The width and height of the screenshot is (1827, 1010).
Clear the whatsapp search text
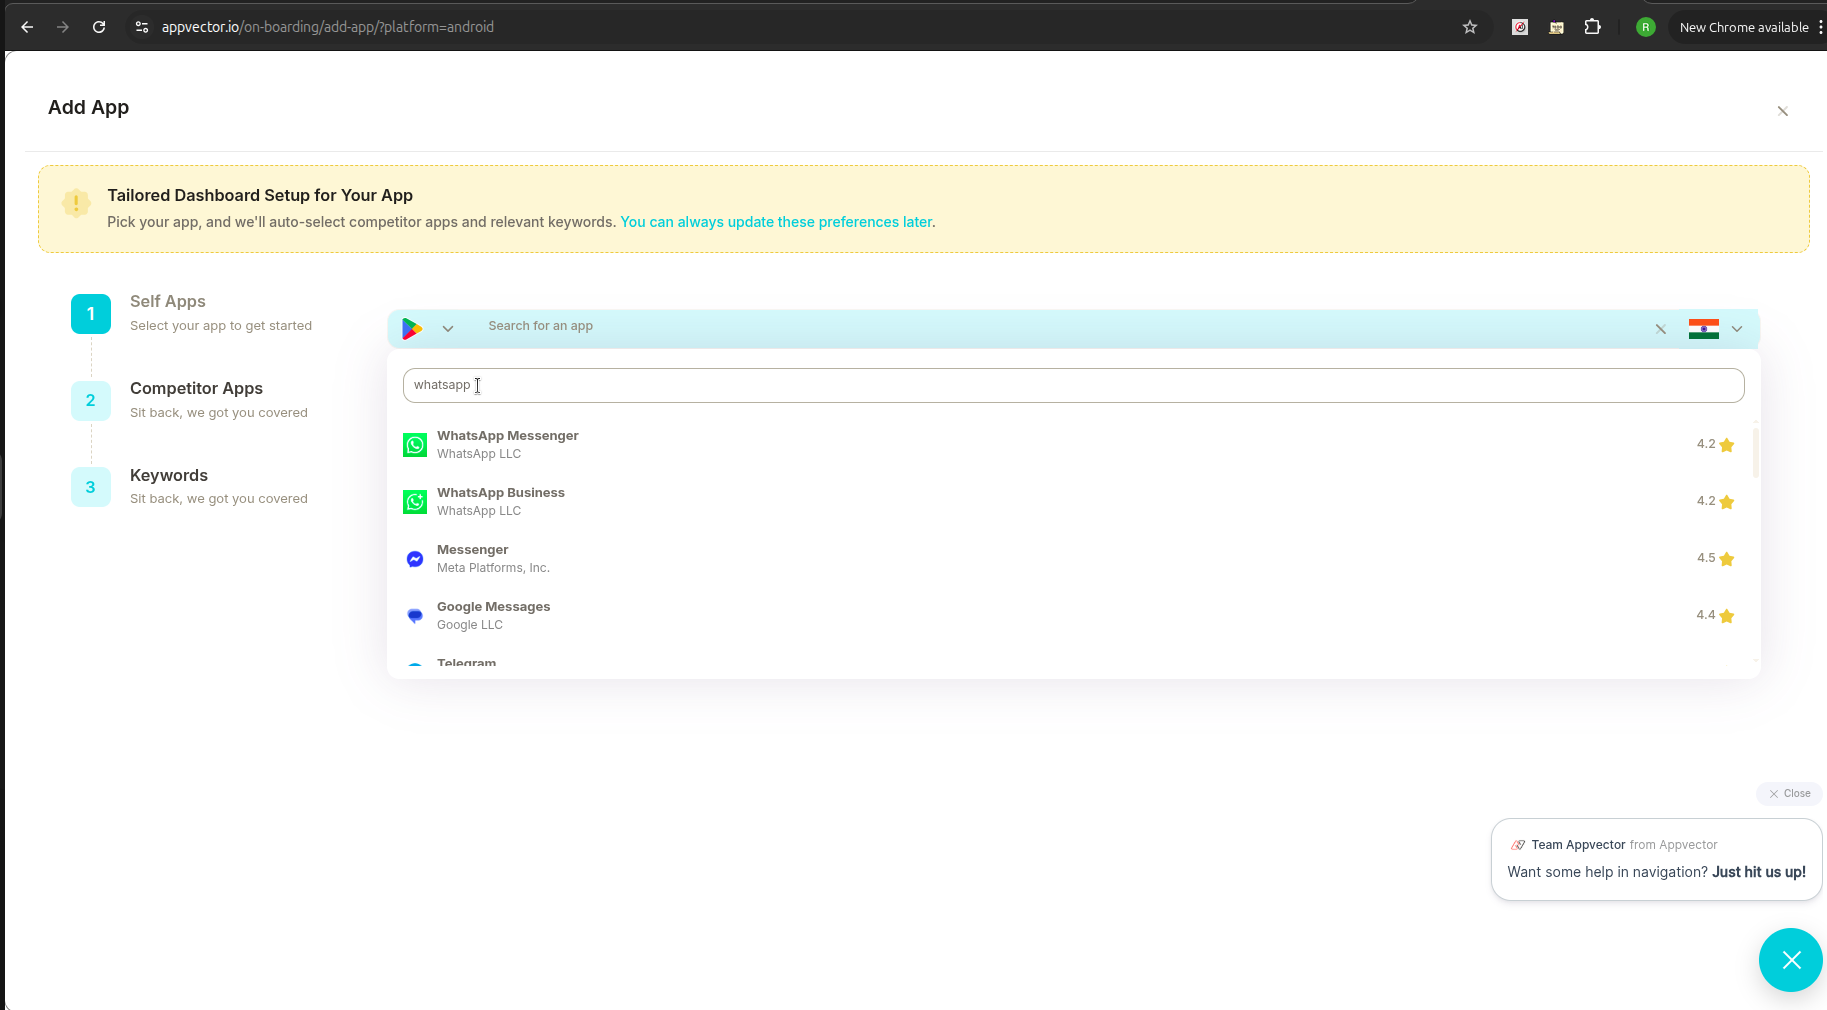(1660, 328)
